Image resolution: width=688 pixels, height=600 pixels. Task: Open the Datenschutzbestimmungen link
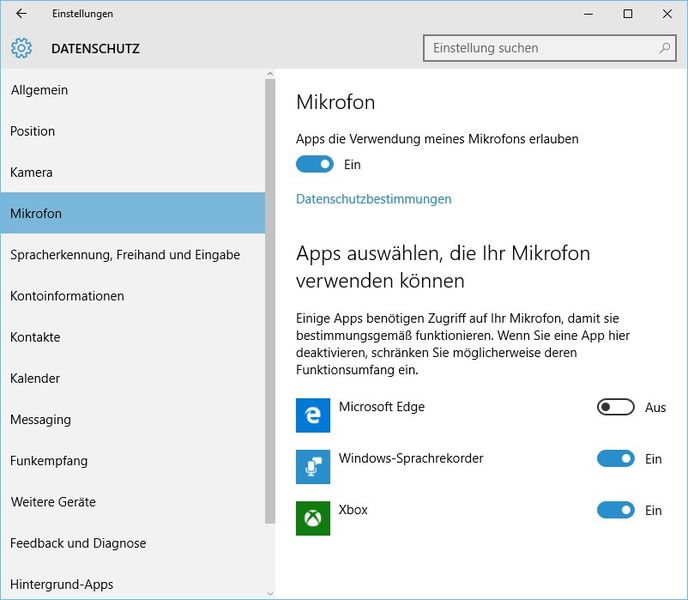click(373, 199)
